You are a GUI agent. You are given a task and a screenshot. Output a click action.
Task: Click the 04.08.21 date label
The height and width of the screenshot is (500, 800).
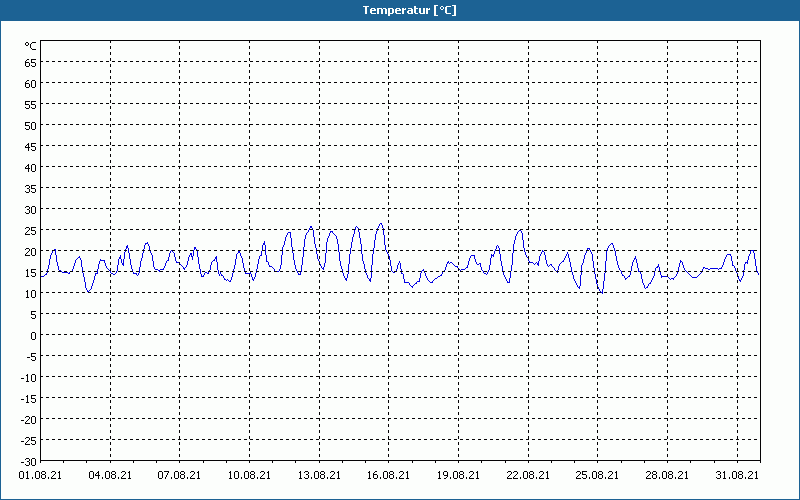pos(110,475)
